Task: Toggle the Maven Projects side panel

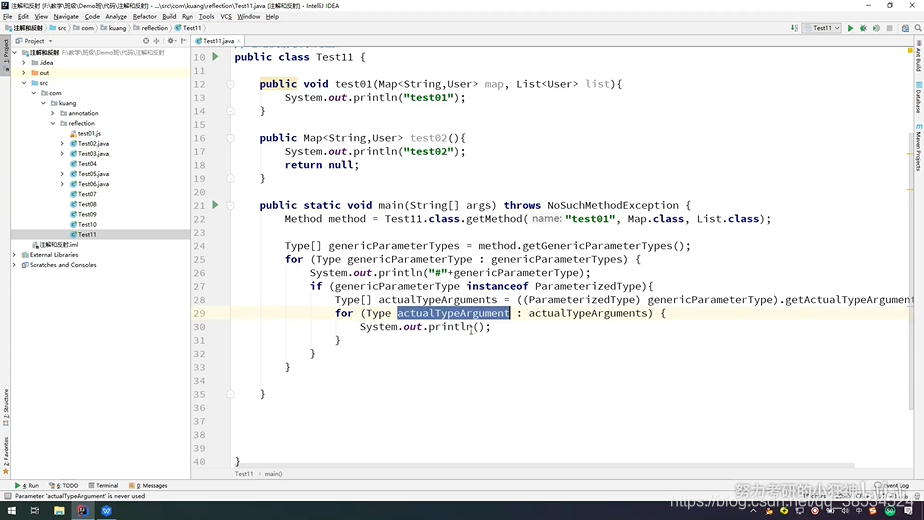Action: (x=918, y=149)
